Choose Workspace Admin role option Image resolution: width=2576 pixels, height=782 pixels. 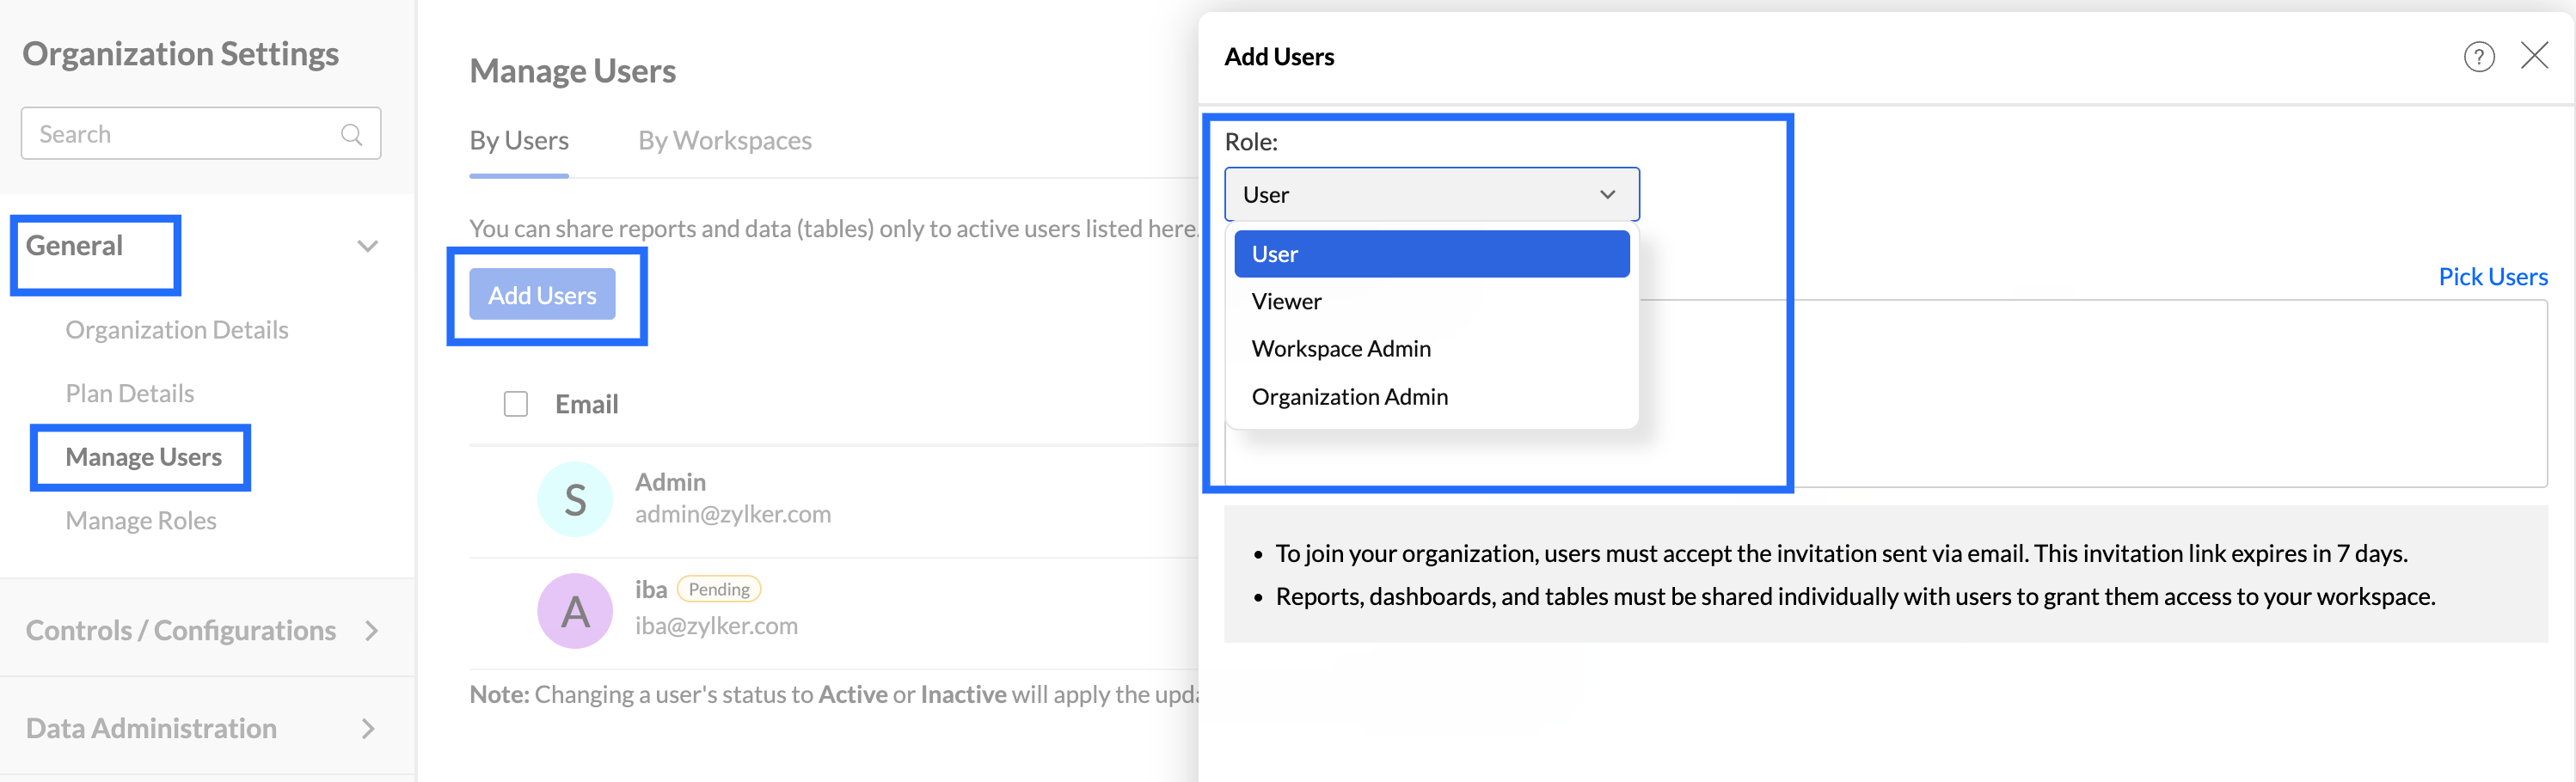[x=1341, y=349]
